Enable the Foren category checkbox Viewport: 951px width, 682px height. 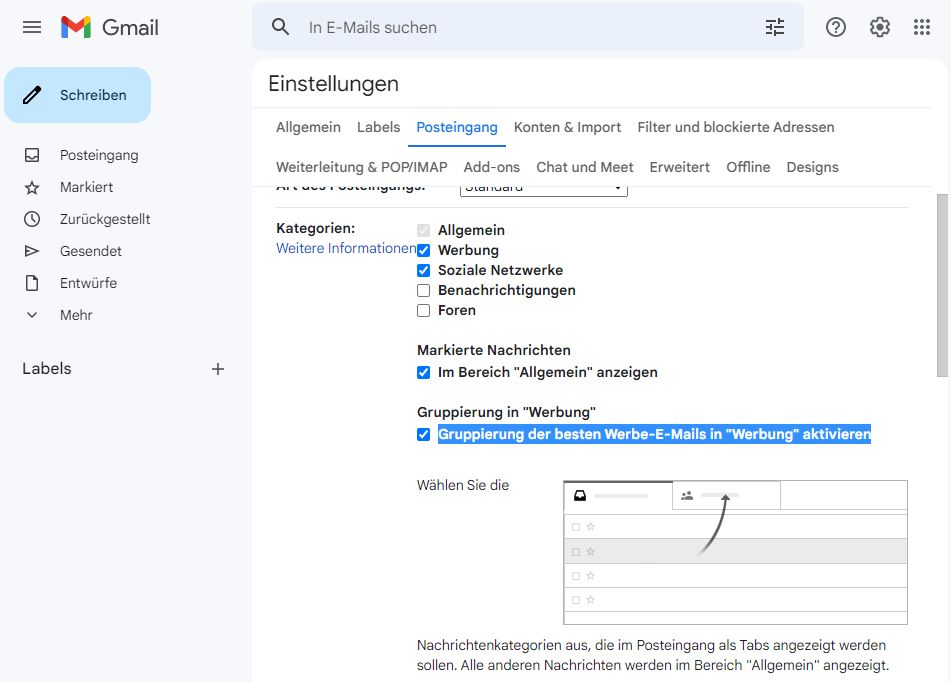(x=424, y=310)
